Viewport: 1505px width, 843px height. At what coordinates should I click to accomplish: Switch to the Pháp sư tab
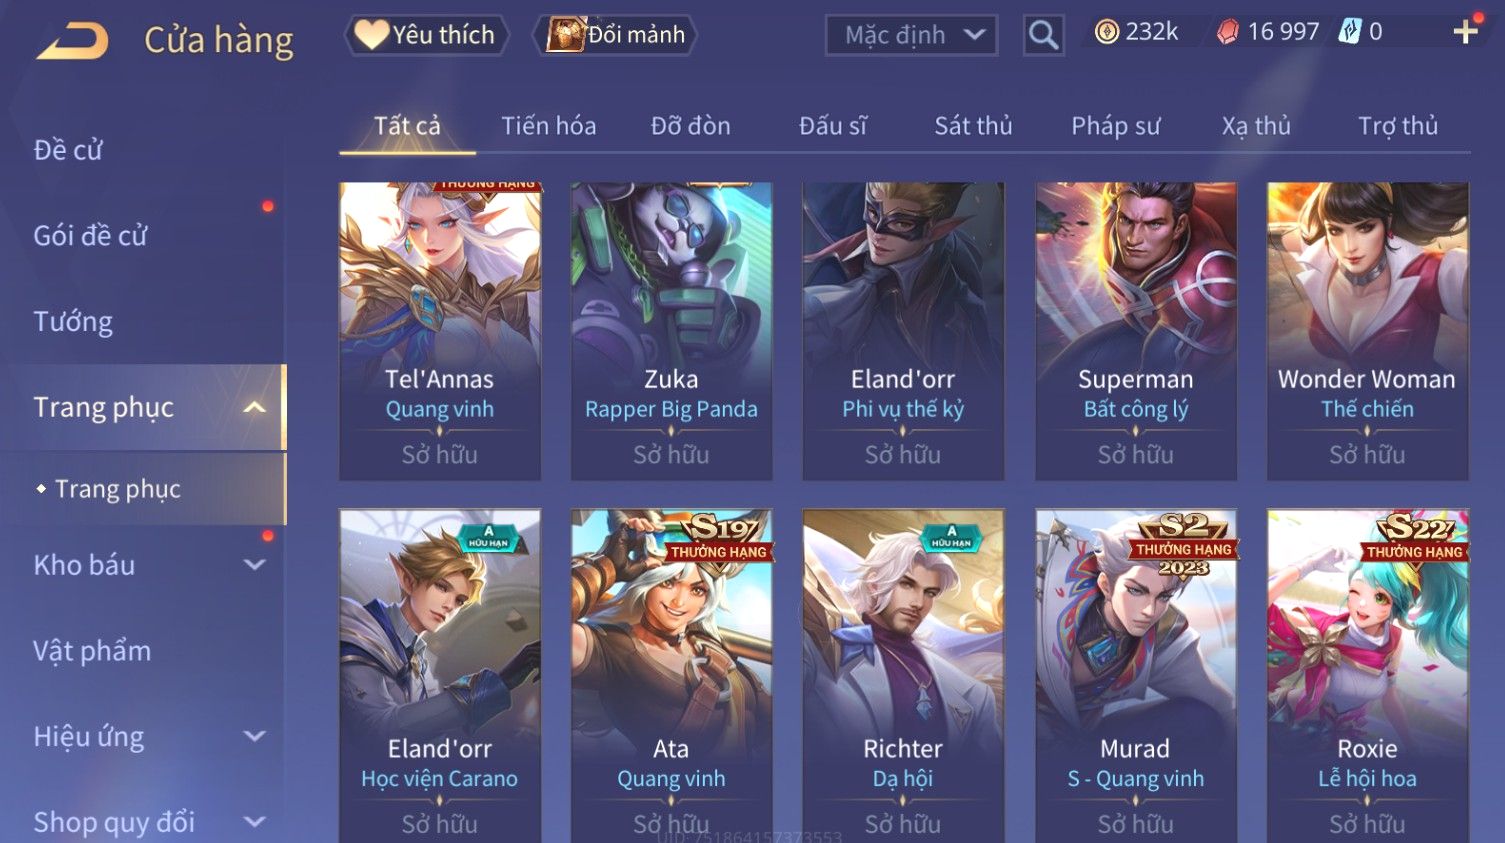[1116, 126]
